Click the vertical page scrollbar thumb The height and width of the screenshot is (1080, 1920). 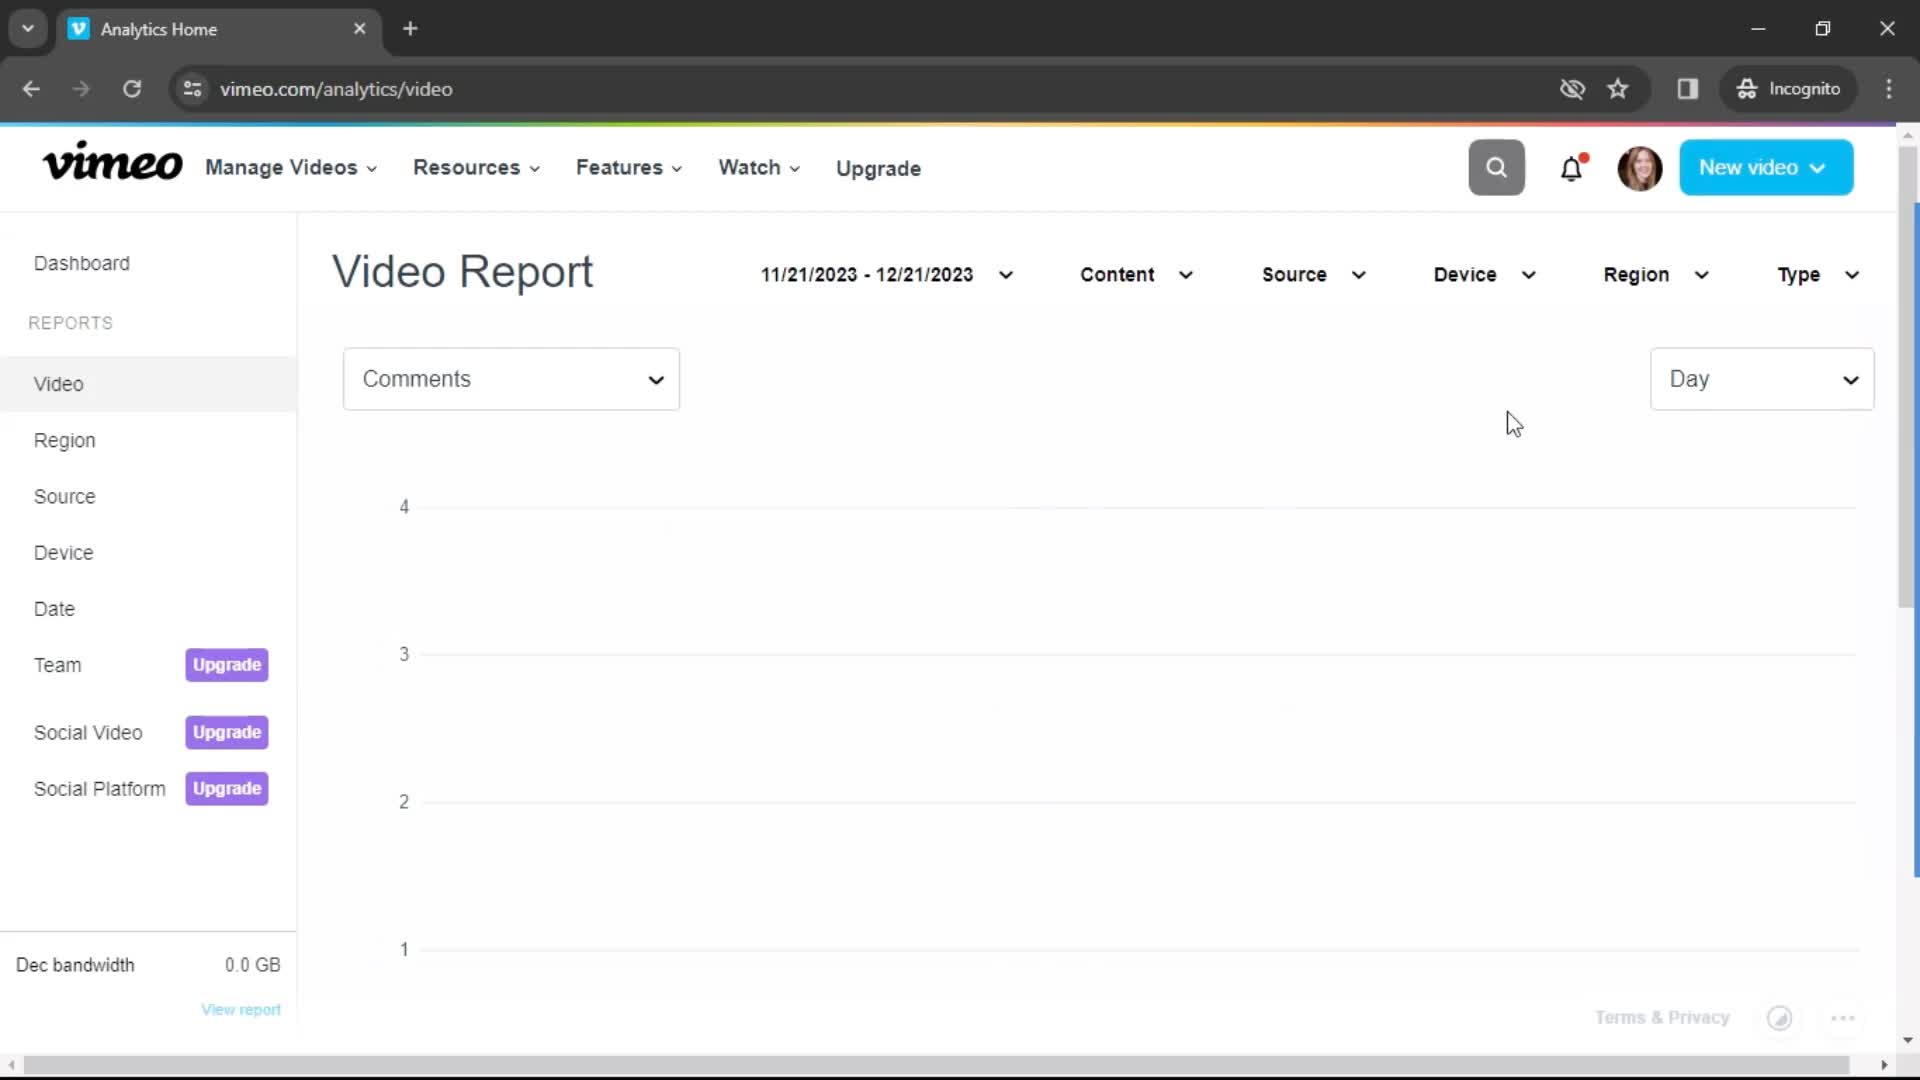pos(1906,377)
